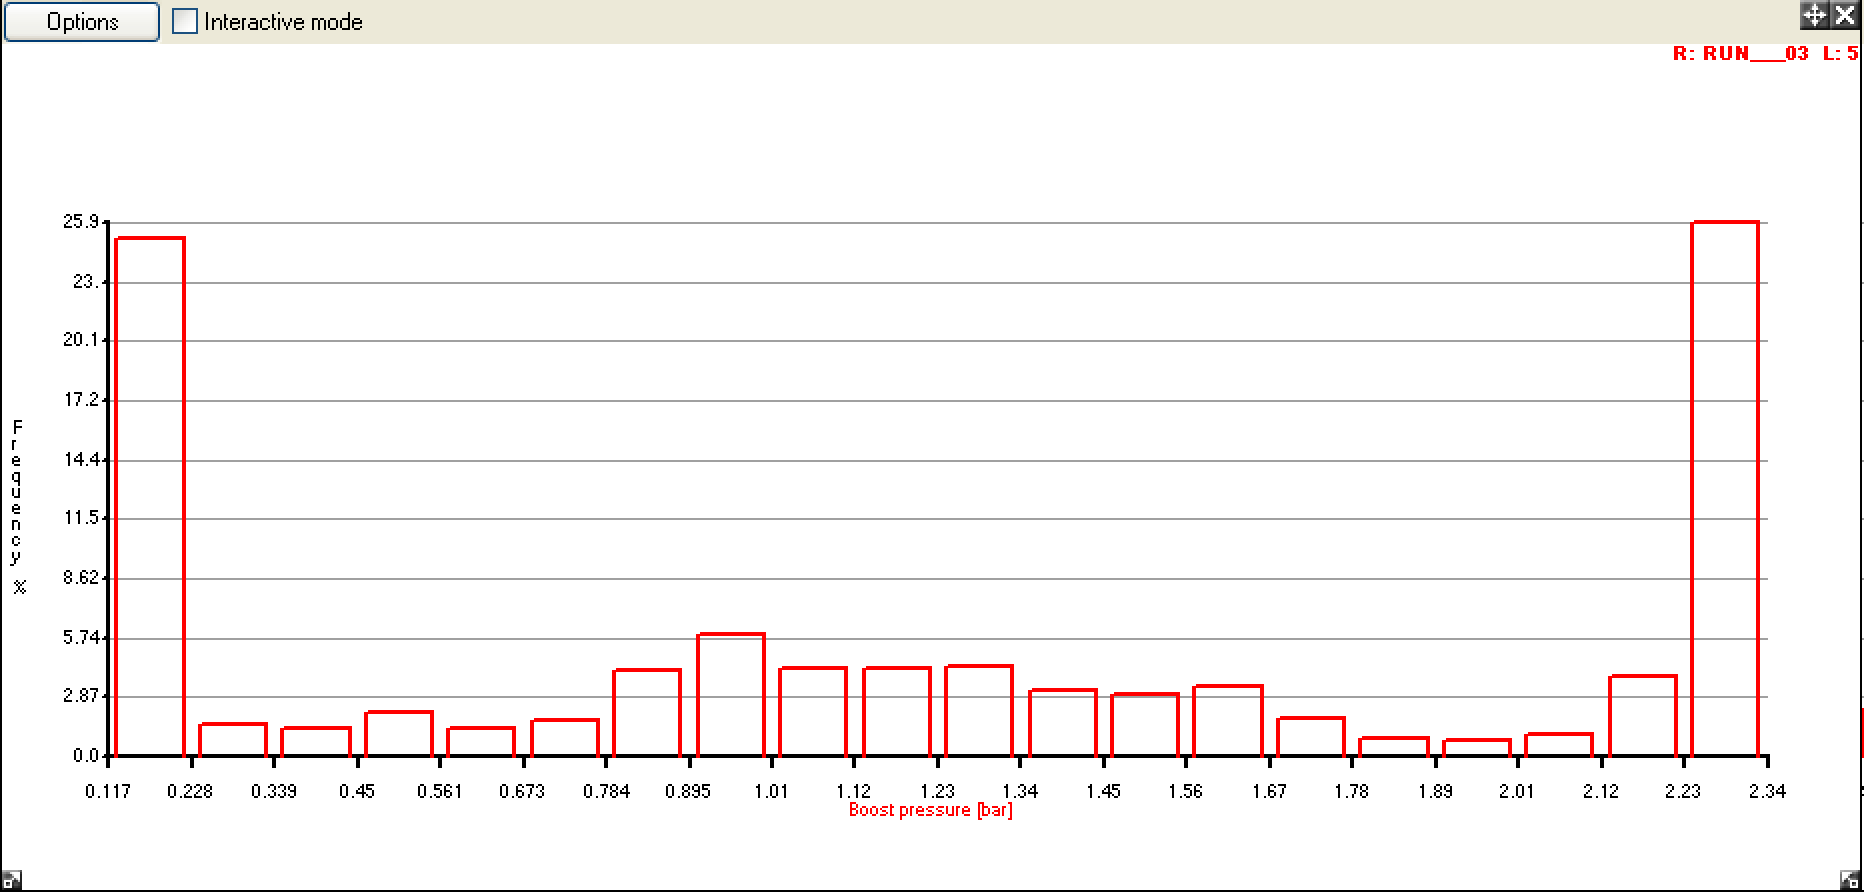This screenshot has width=1864, height=892.
Task: Select the tallest bar at 2.23 bar
Action: pos(1725,488)
